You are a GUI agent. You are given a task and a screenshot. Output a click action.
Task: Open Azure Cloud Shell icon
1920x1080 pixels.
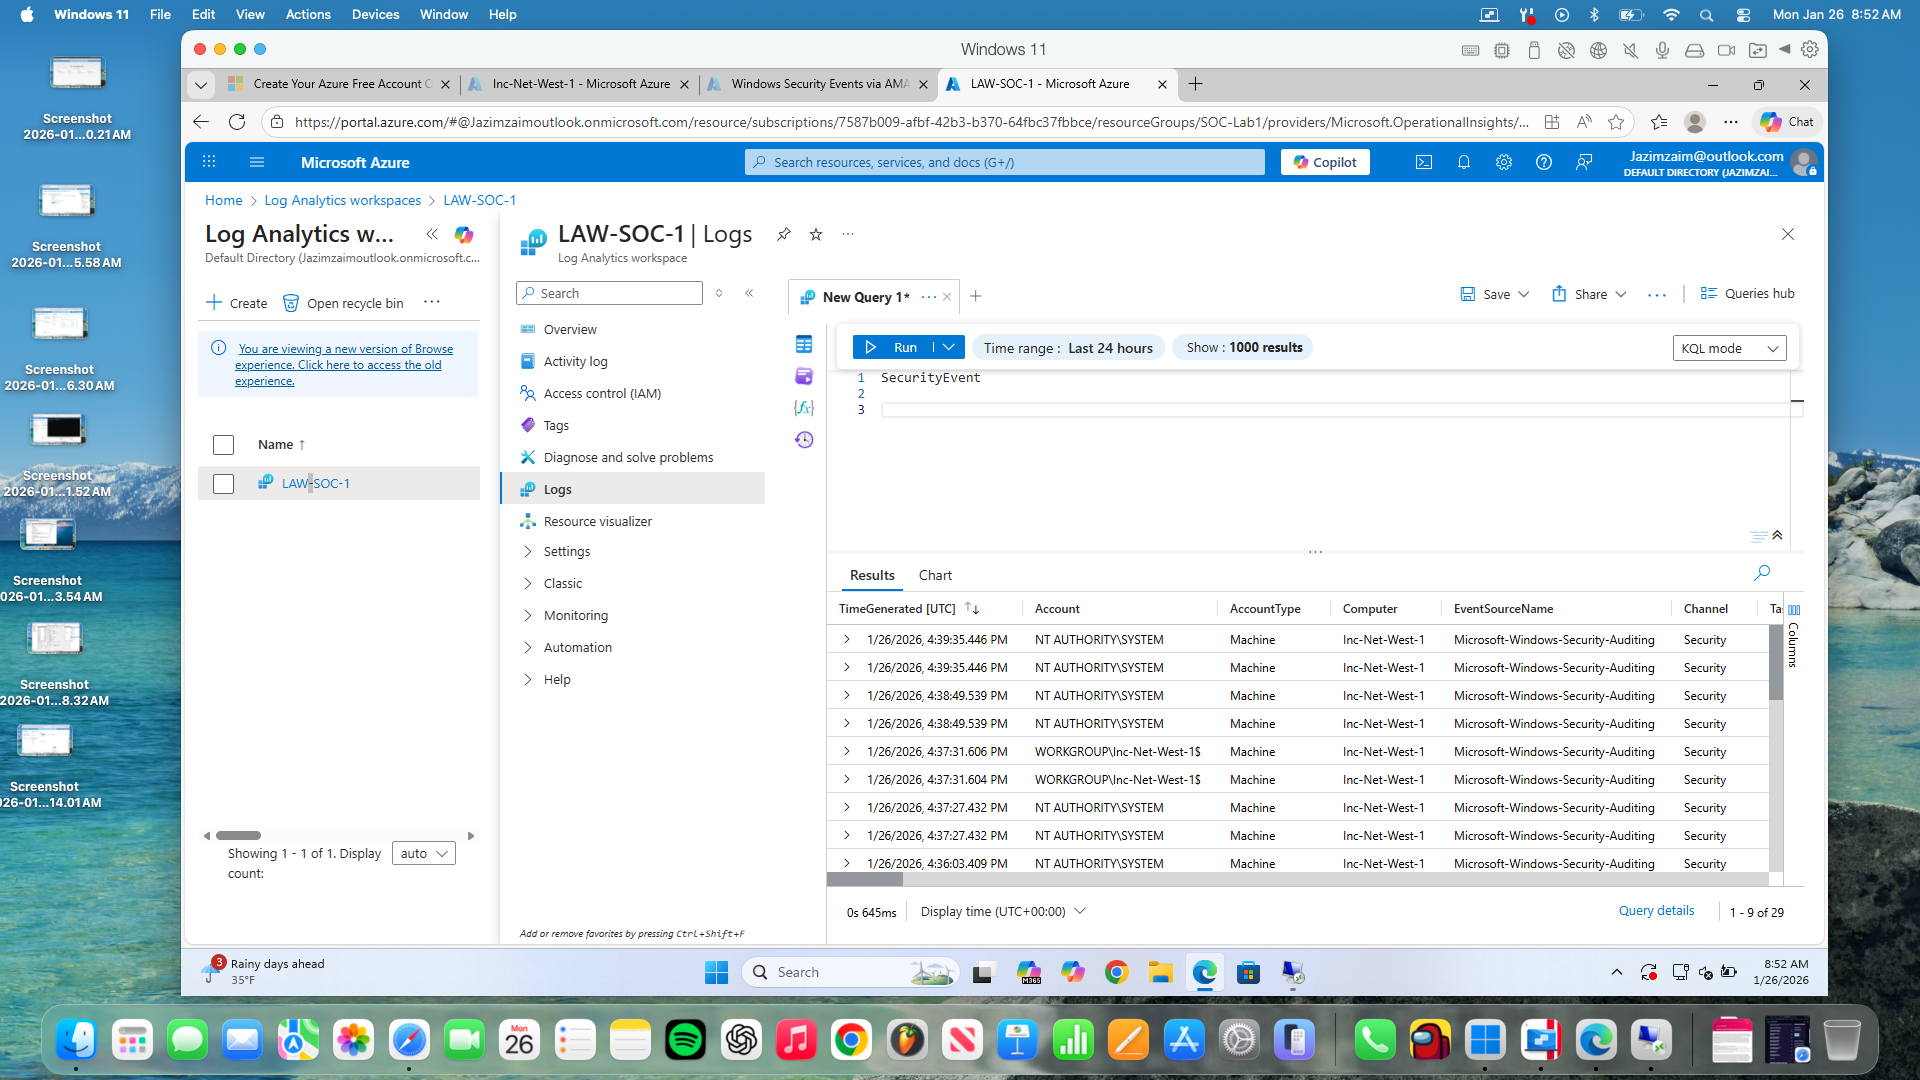pyautogui.click(x=1423, y=162)
